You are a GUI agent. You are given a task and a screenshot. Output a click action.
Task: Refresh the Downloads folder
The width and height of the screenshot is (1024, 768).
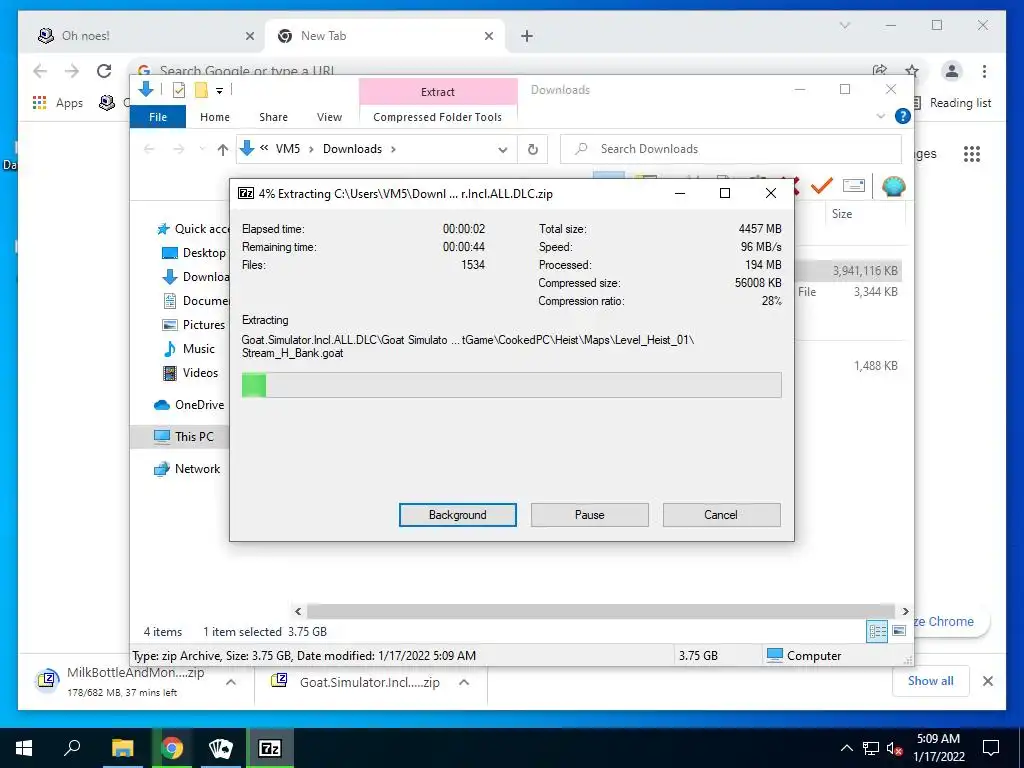point(533,150)
